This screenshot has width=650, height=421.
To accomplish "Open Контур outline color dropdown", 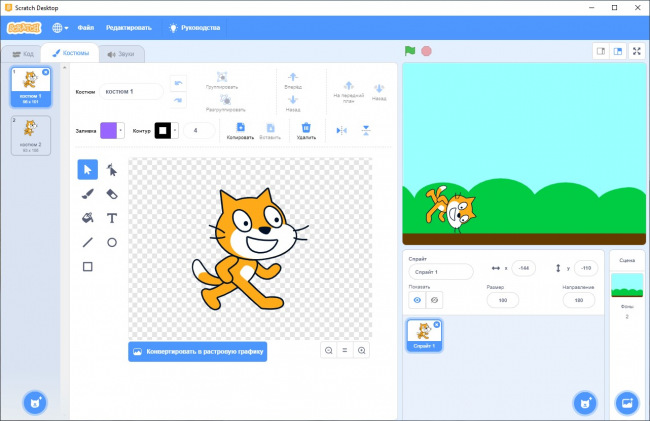I will pos(175,131).
